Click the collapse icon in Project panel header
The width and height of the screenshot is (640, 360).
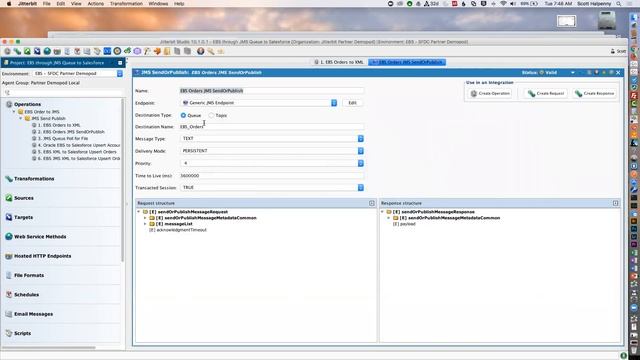click(x=120, y=63)
